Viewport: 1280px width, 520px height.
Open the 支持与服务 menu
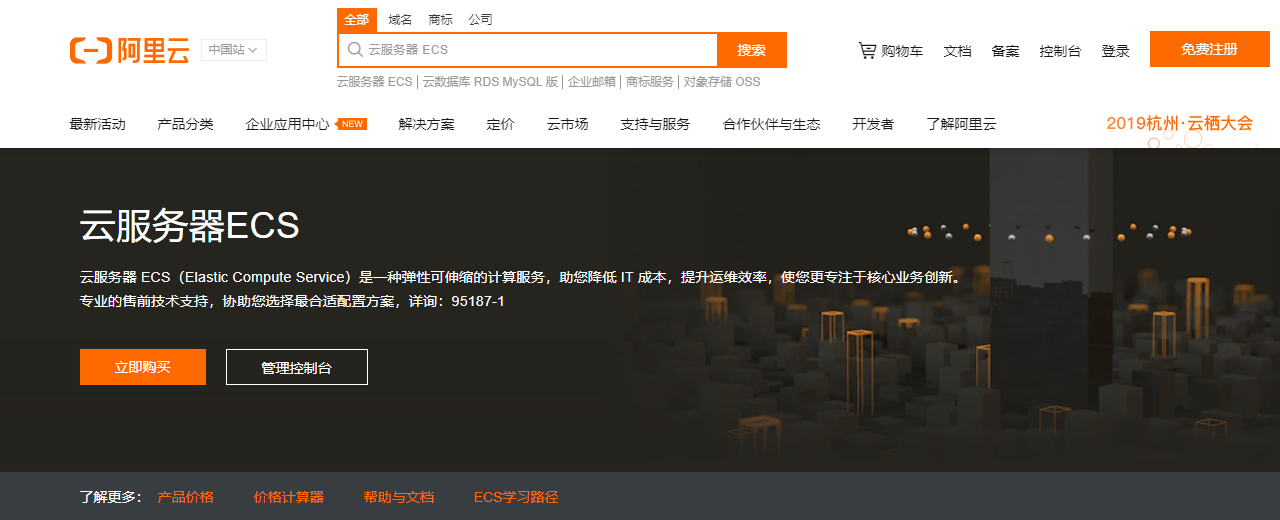click(655, 124)
